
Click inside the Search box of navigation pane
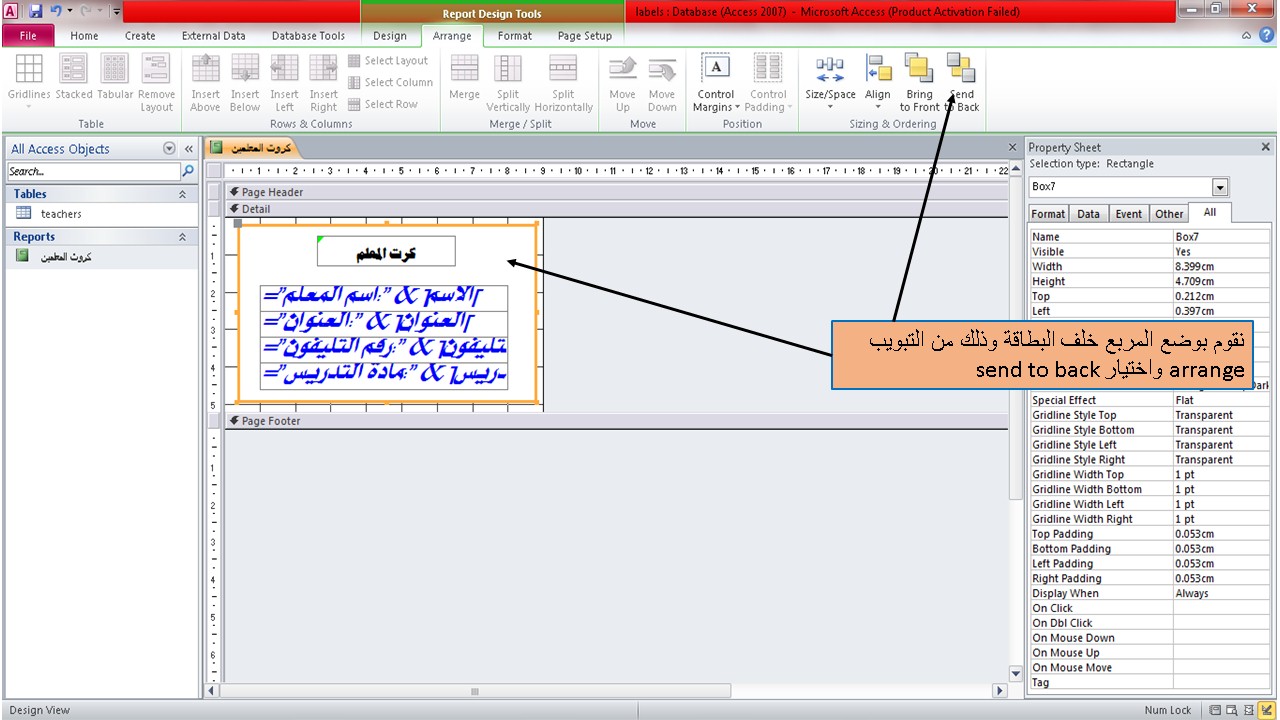point(90,171)
